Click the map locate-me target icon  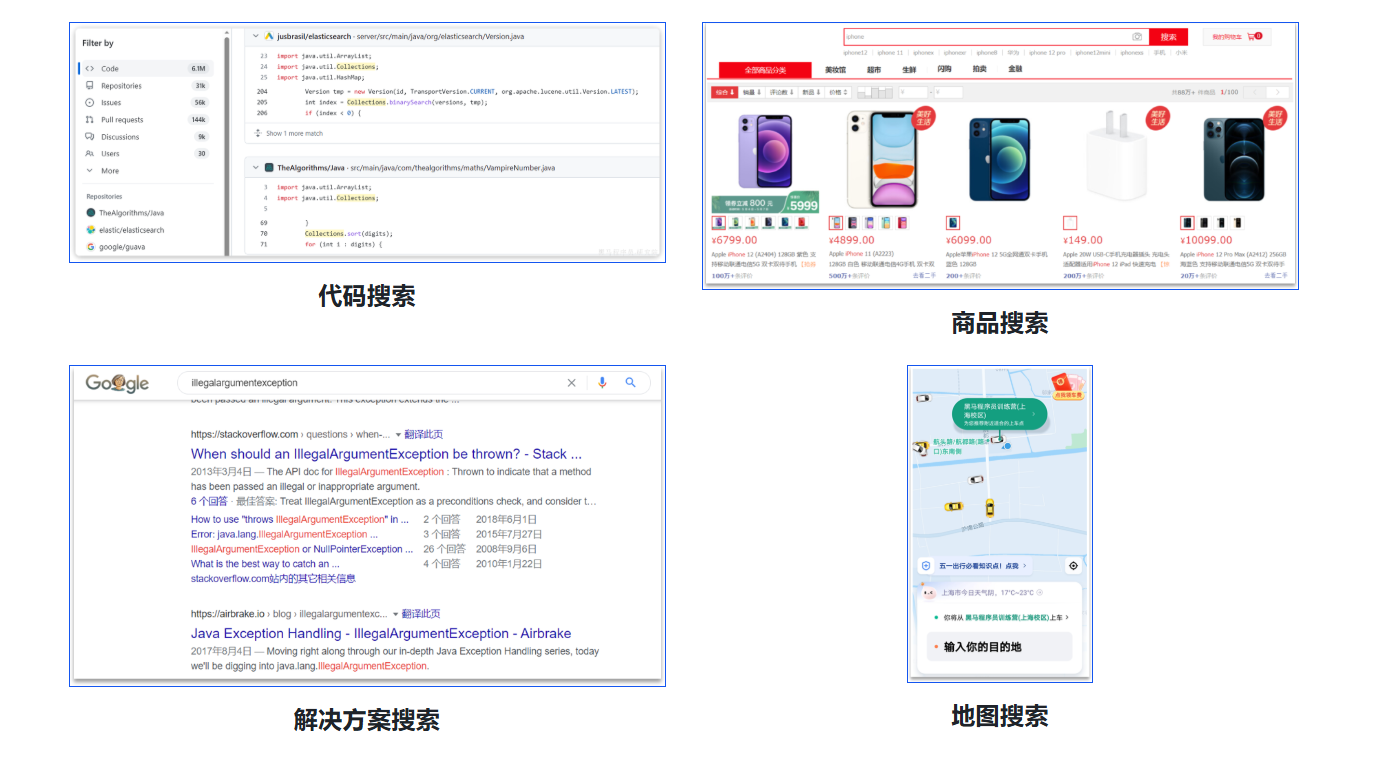tap(1073, 566)
